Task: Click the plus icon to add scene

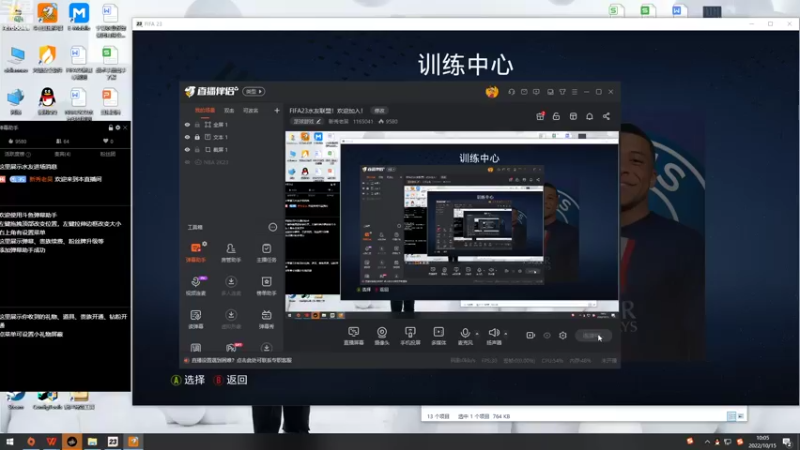Action: click(x=277, y=110)
